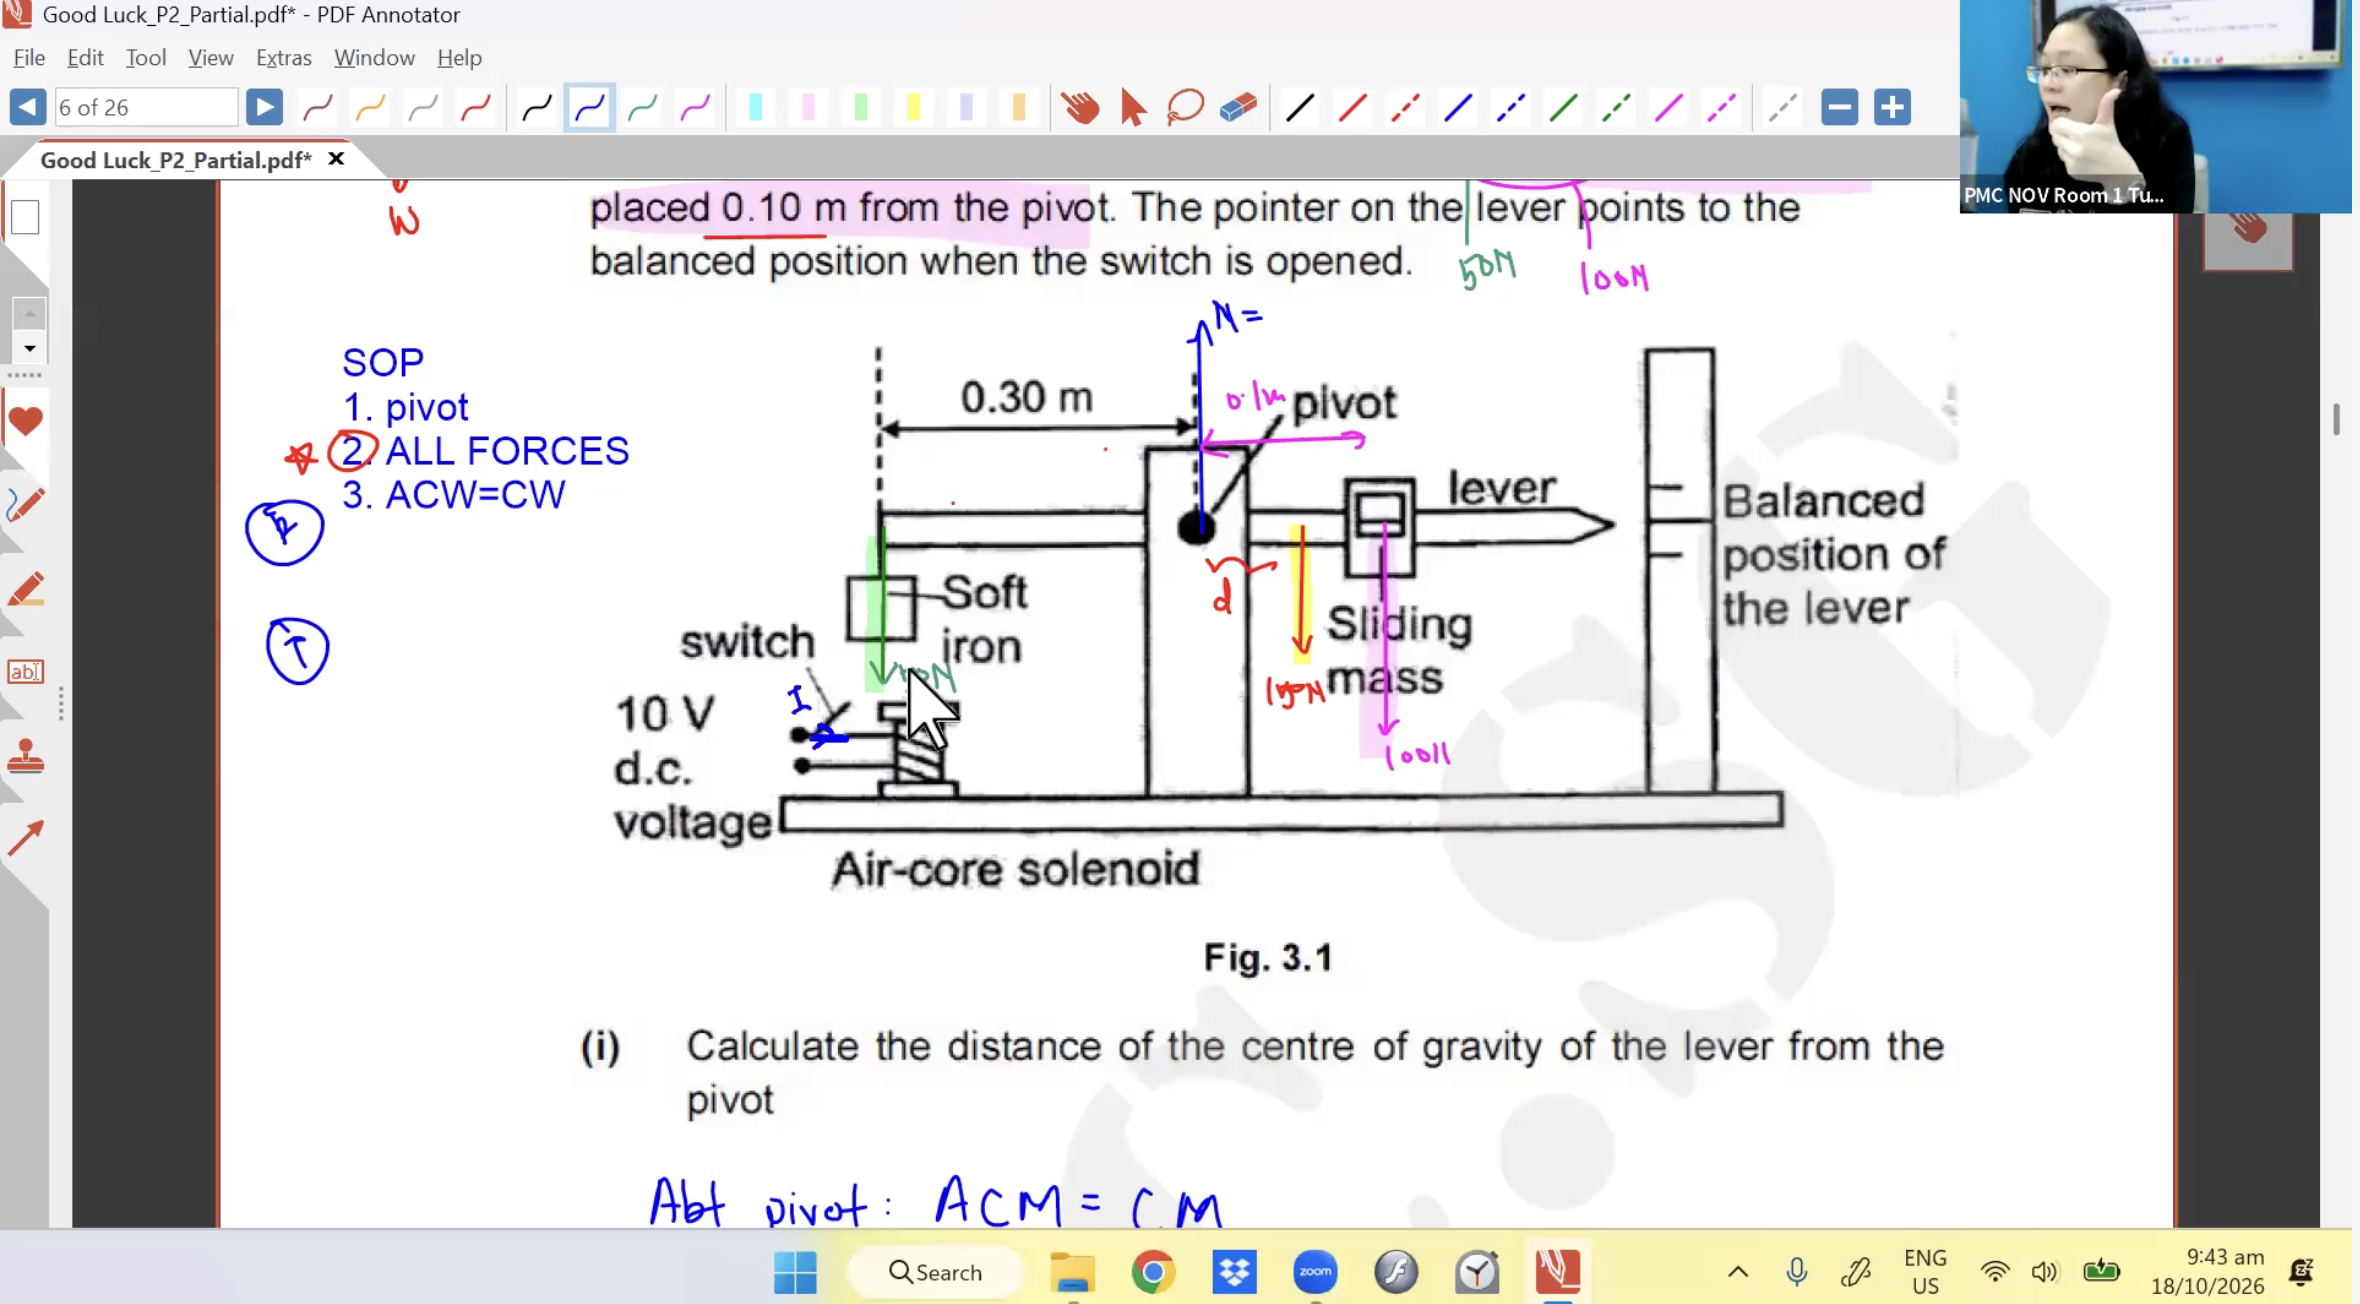Close the Good Luck_P2_Partial.pdf tab
This screenshot has width=2360, height=1304.
pyautogui.click(x=336, y=159)
